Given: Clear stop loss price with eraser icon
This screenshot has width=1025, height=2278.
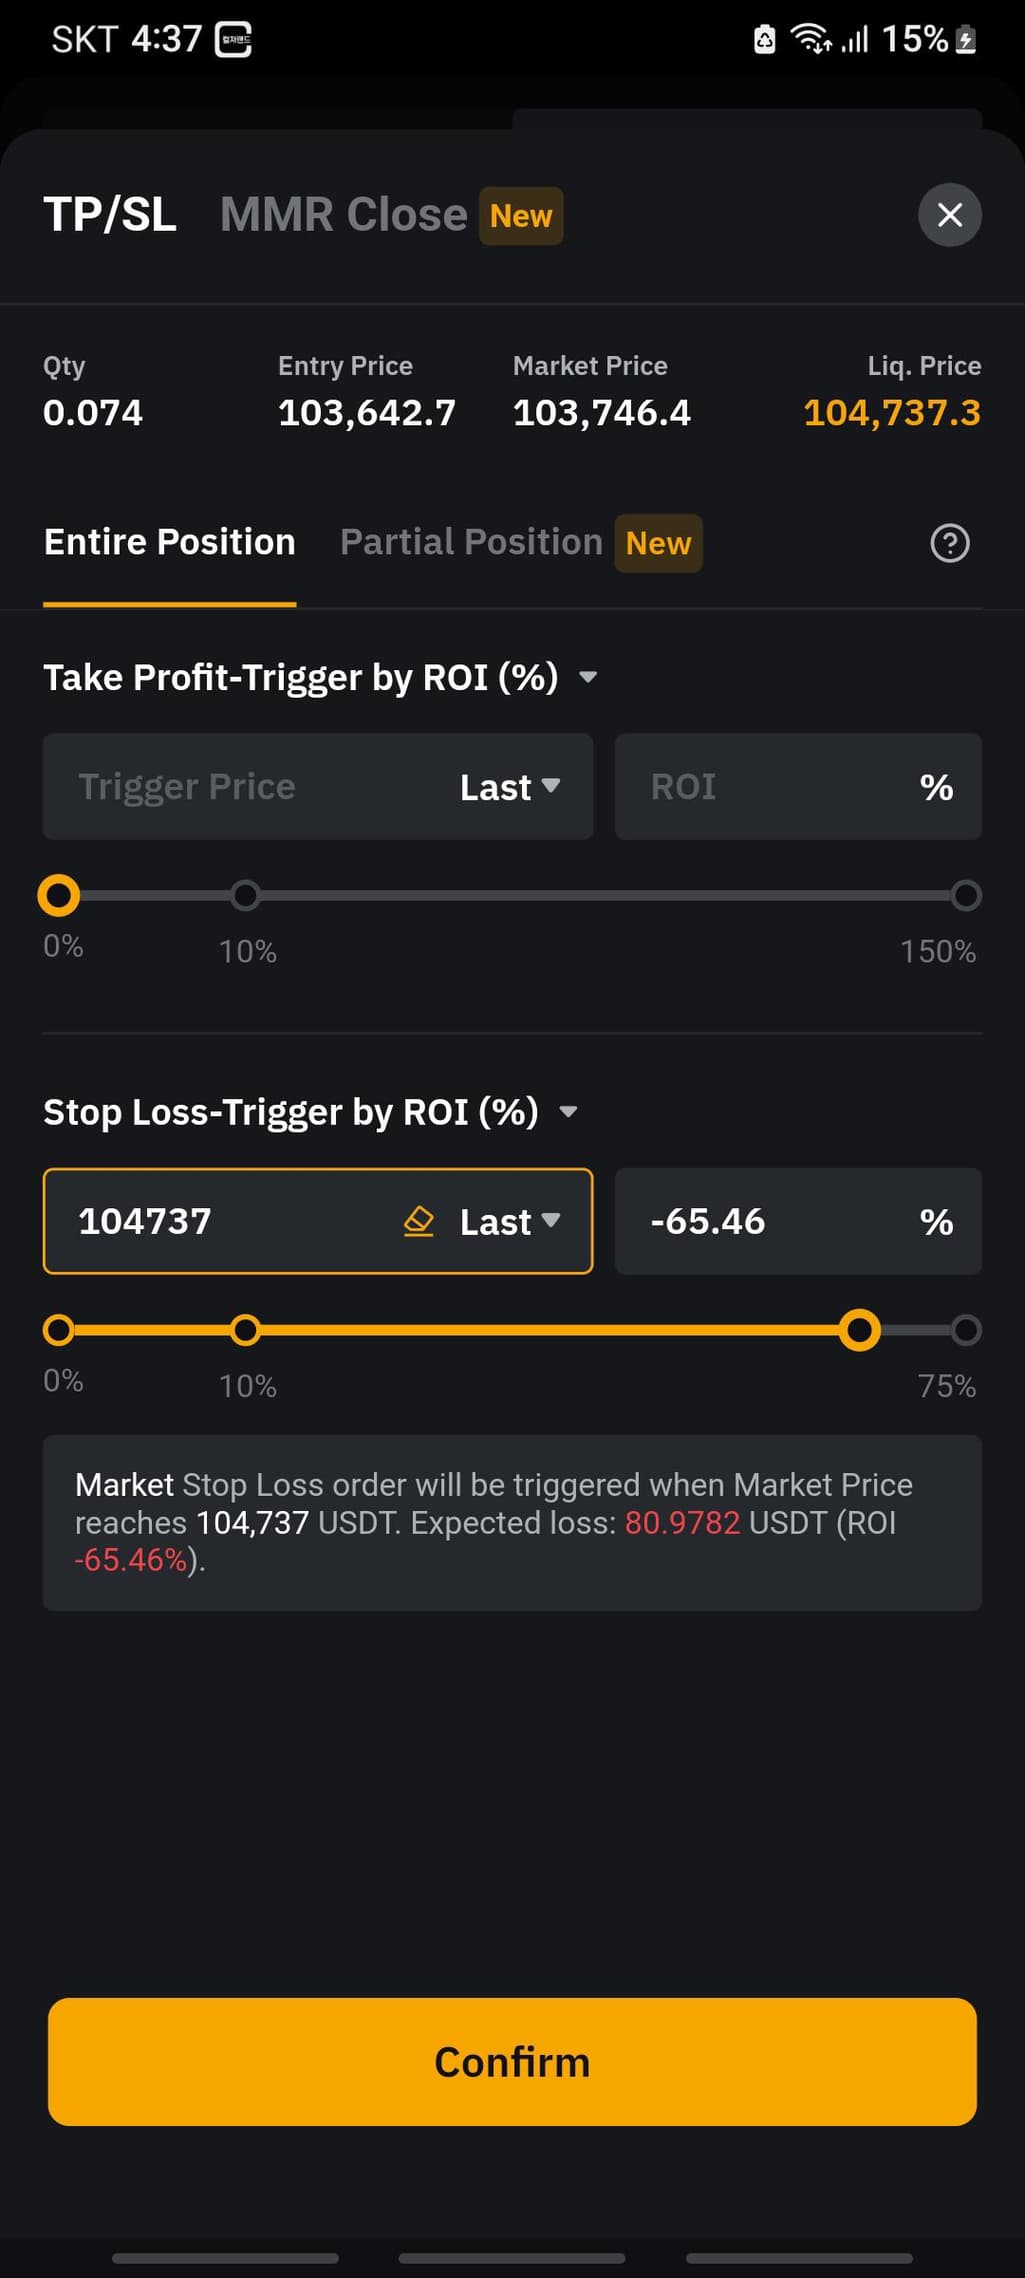Looking at the screenshot, I should (x=418, y=1221).
